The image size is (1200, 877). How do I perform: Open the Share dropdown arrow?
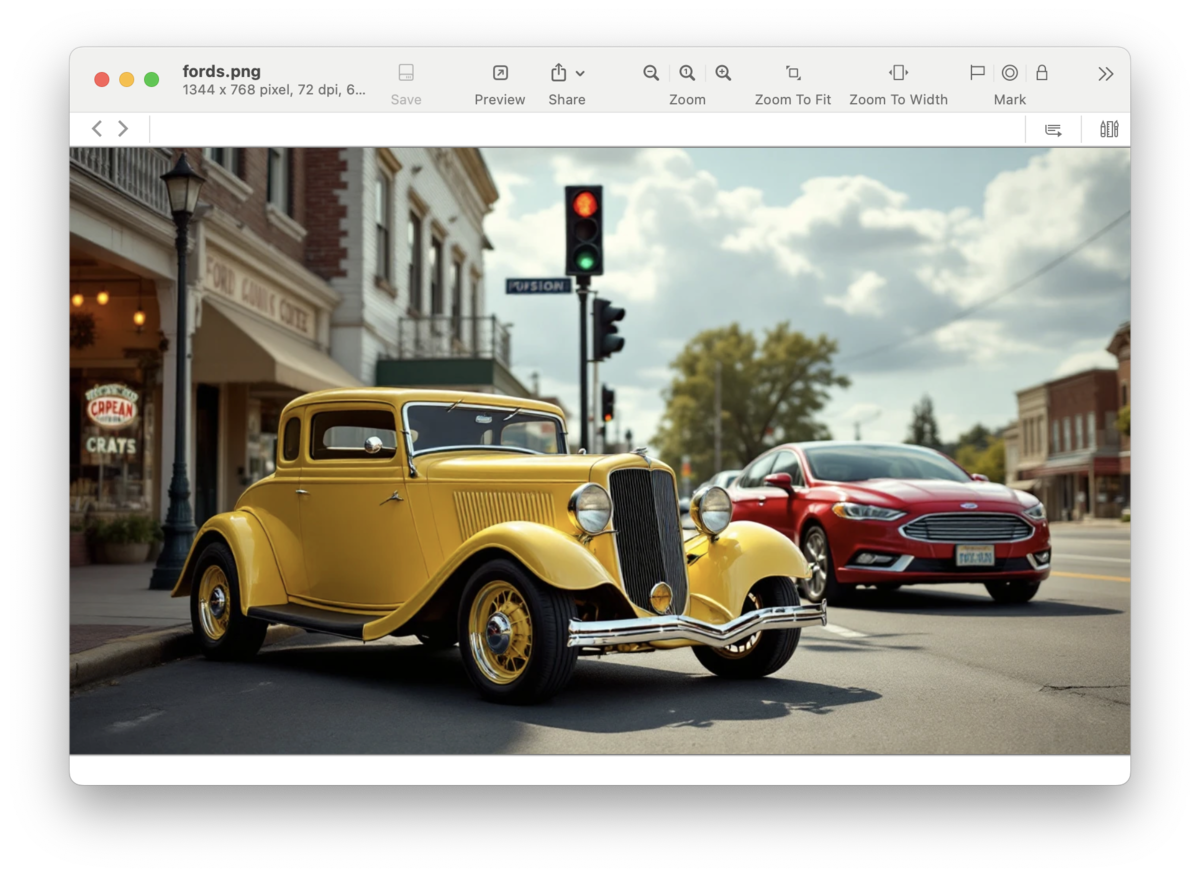tap(581, 74)
